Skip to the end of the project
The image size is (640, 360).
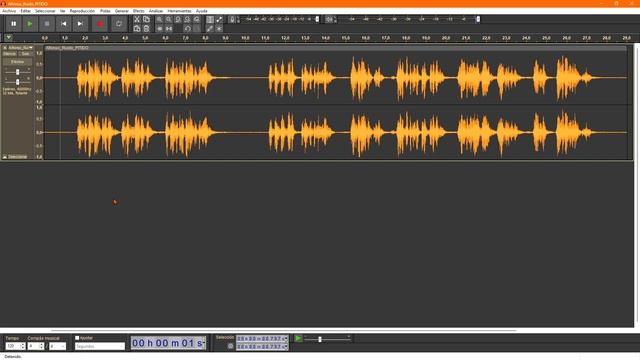[x=80, y=24]
